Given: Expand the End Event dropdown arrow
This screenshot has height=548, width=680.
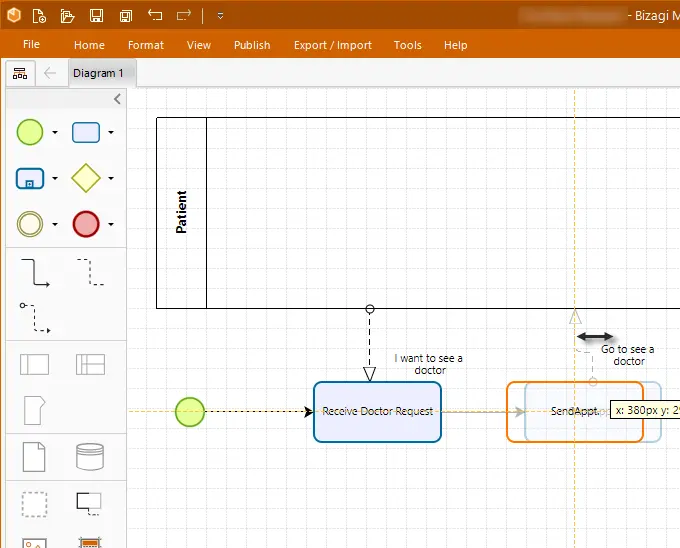Looking at the screenshot, I should click(x=111, y=224).
